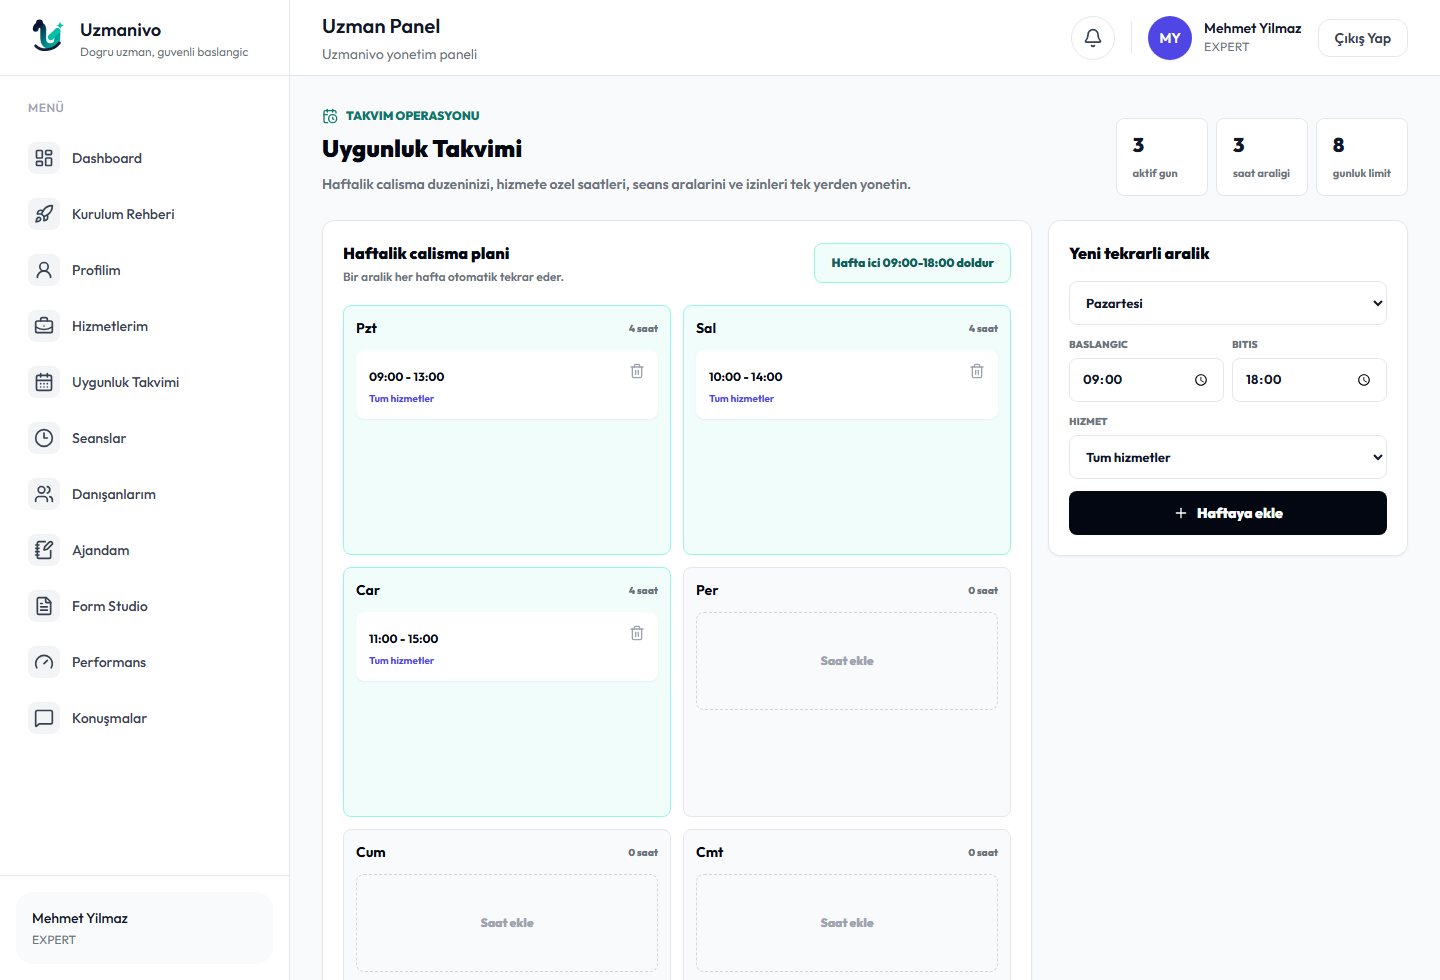
Task: Click Hafta ici 09:00-18:00 doldur
Action: click(x=912, y=263)
